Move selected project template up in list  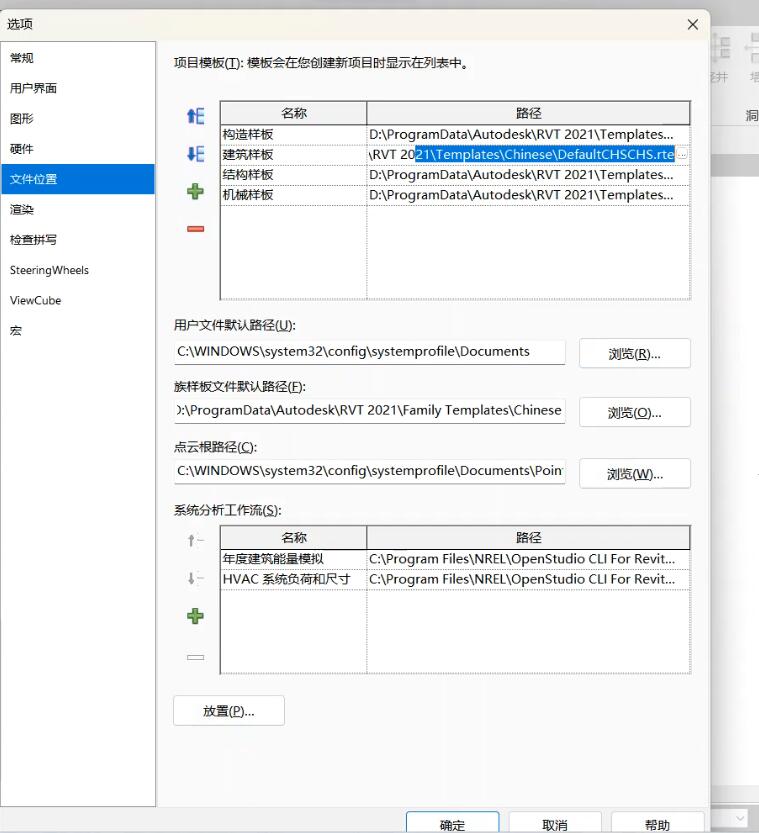pyautogui.click(x=195, y=116)
